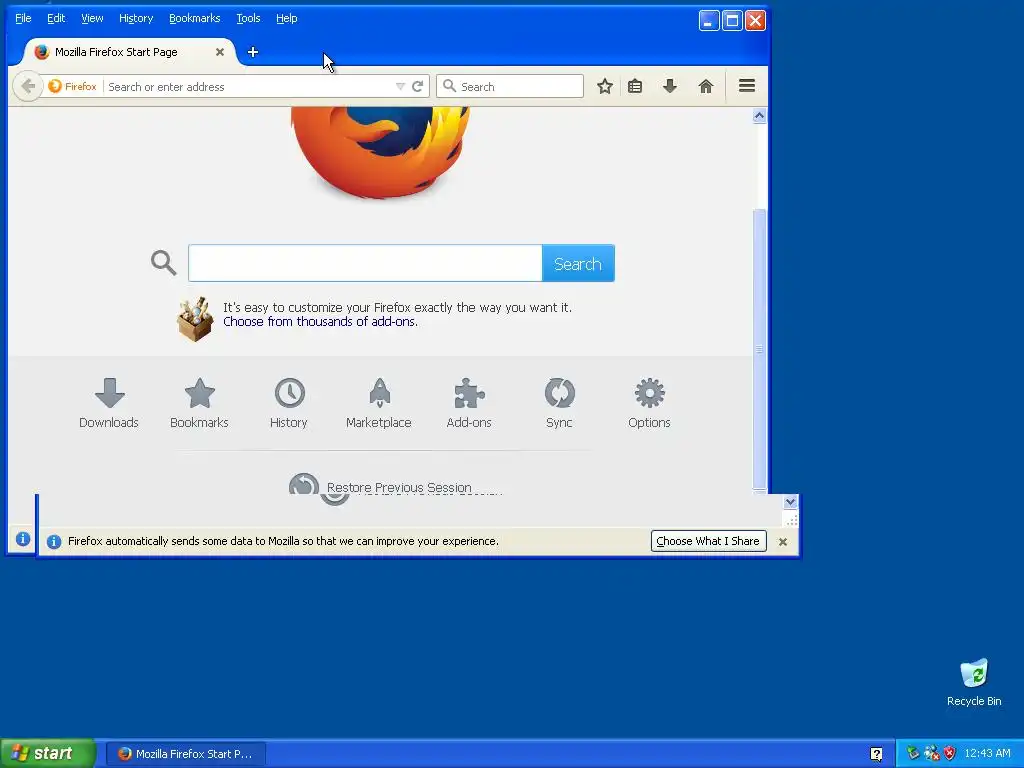The image size is (1024, 768).
Task: Open the hamburger menu
Action: coord(747,86)
